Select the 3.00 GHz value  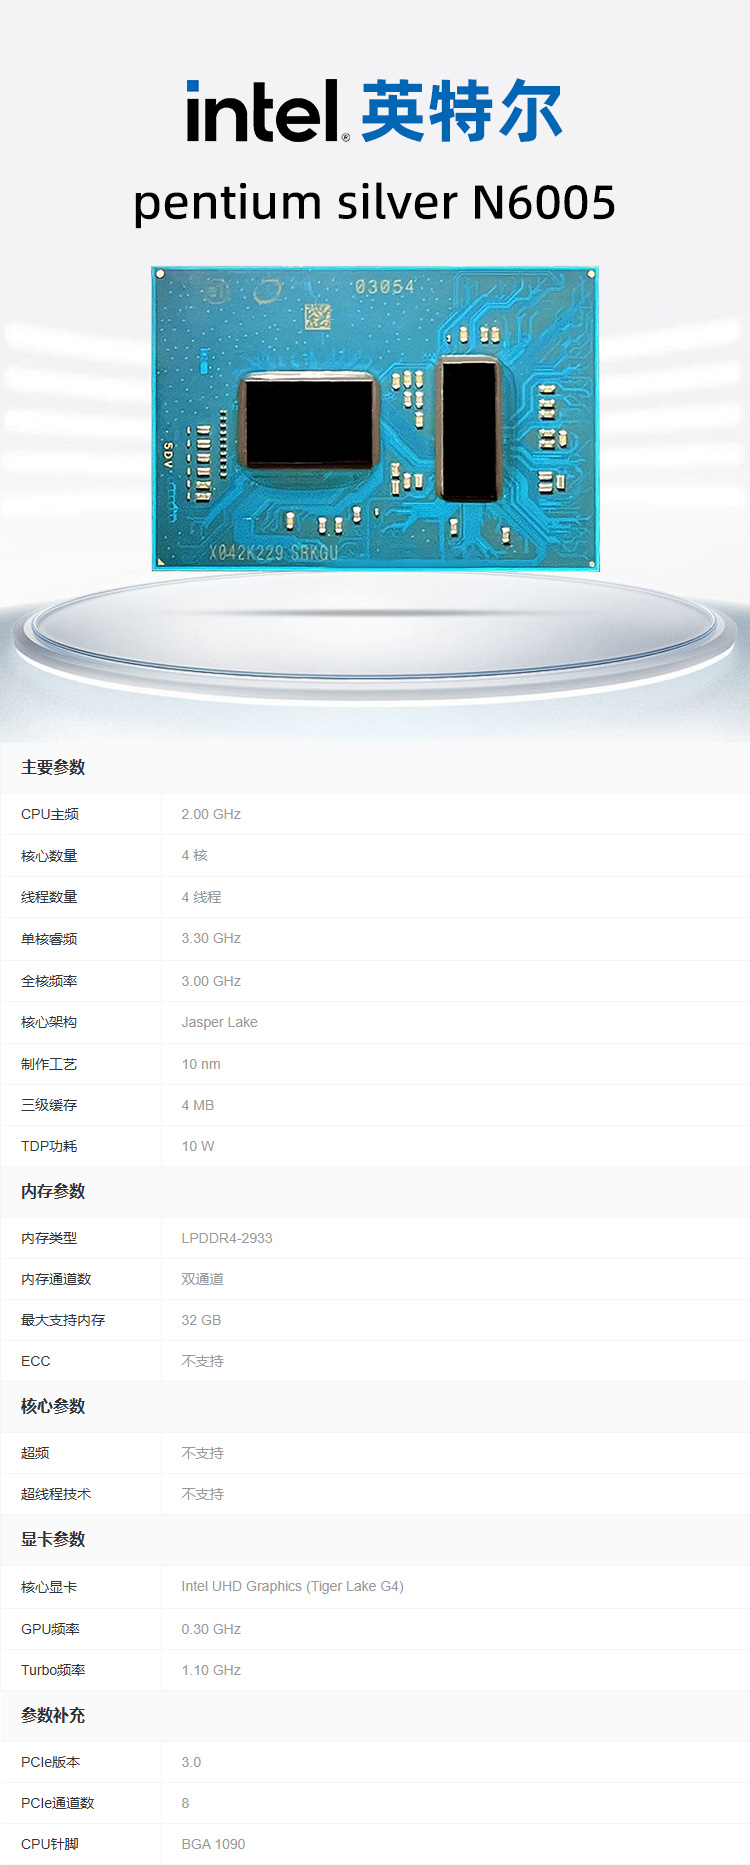[x=211, y=981]
